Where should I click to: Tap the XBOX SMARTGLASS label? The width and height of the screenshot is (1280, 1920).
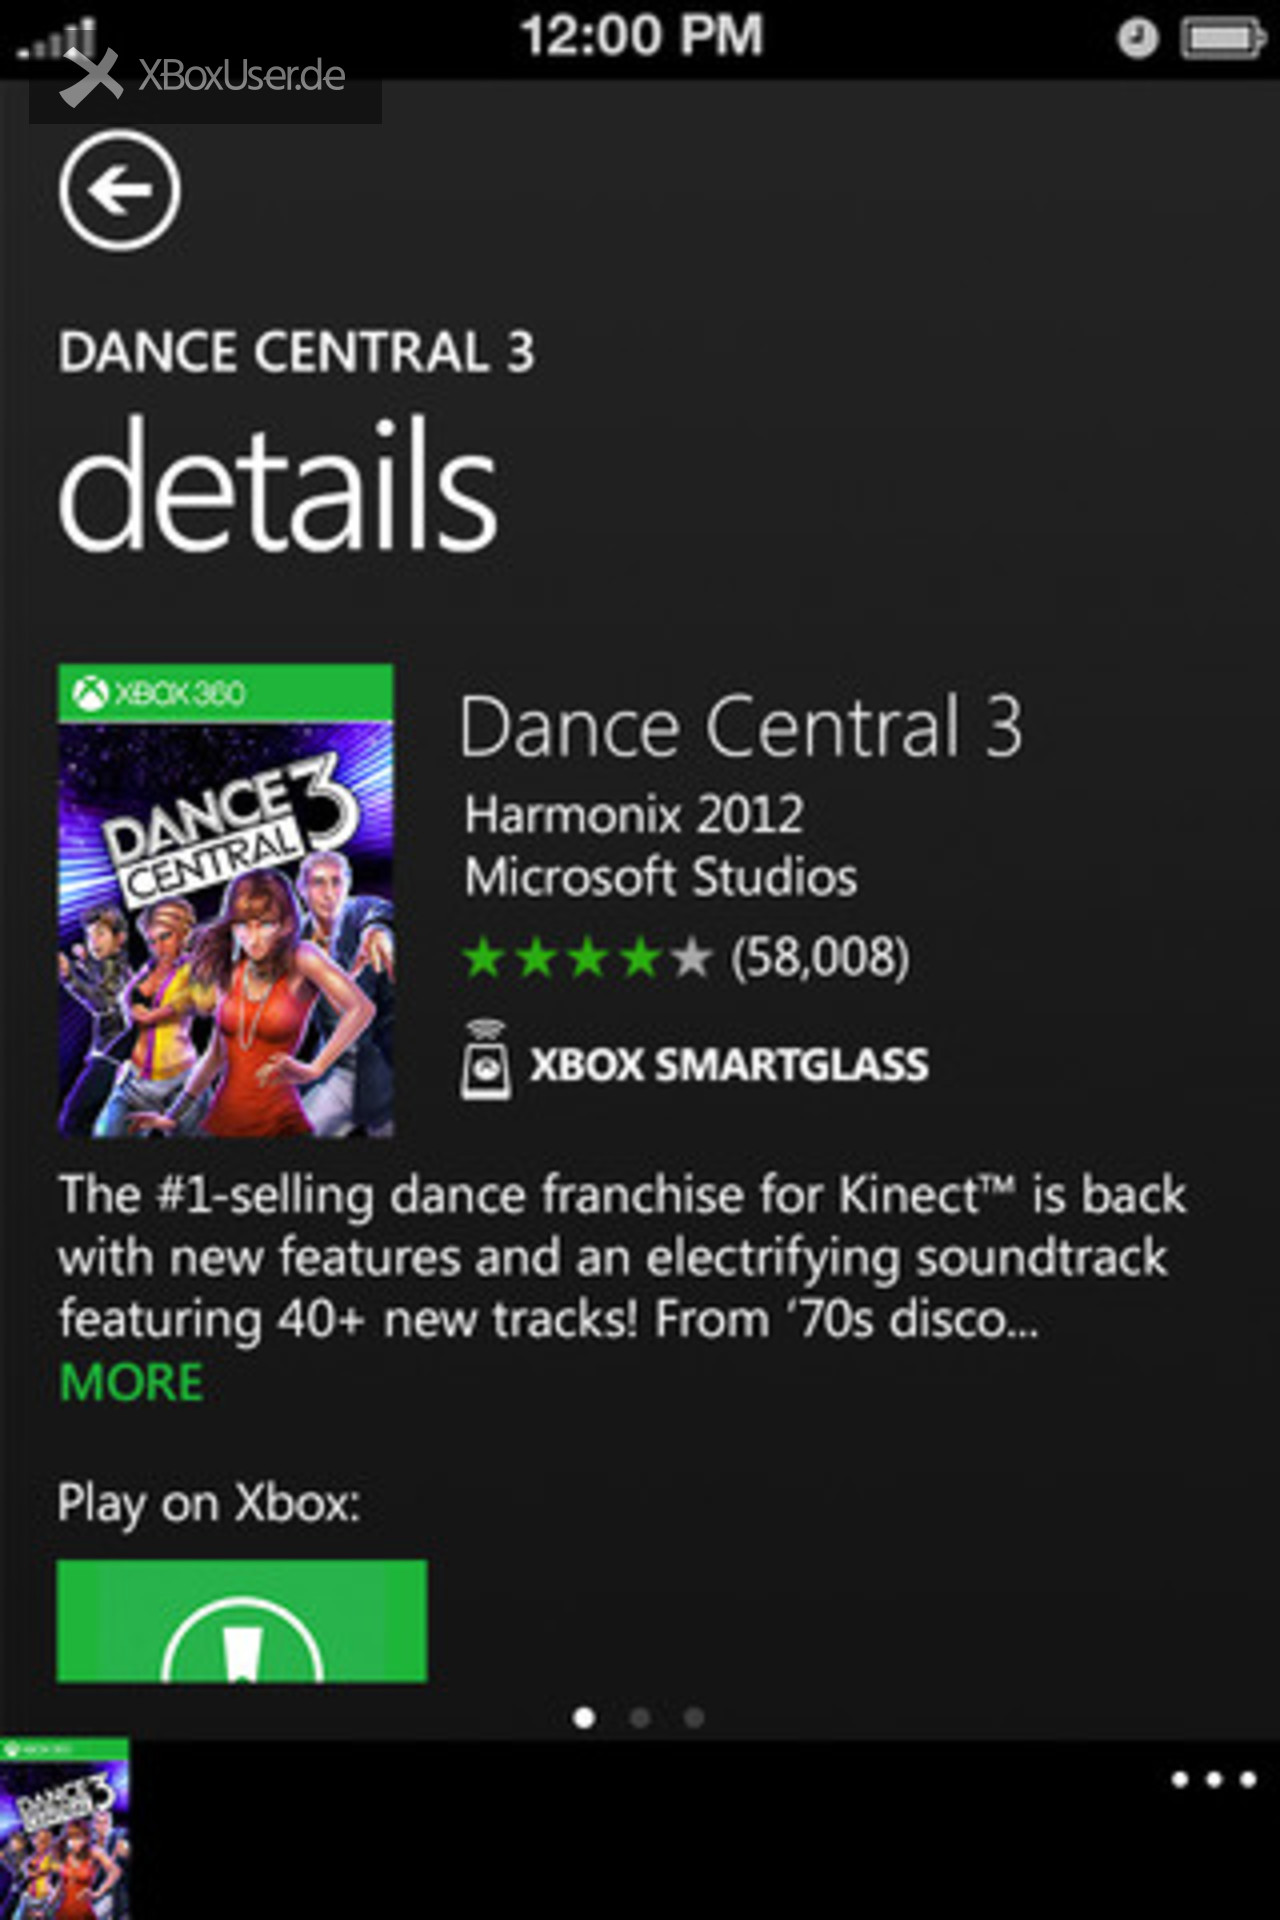(x=729, y=1064)
